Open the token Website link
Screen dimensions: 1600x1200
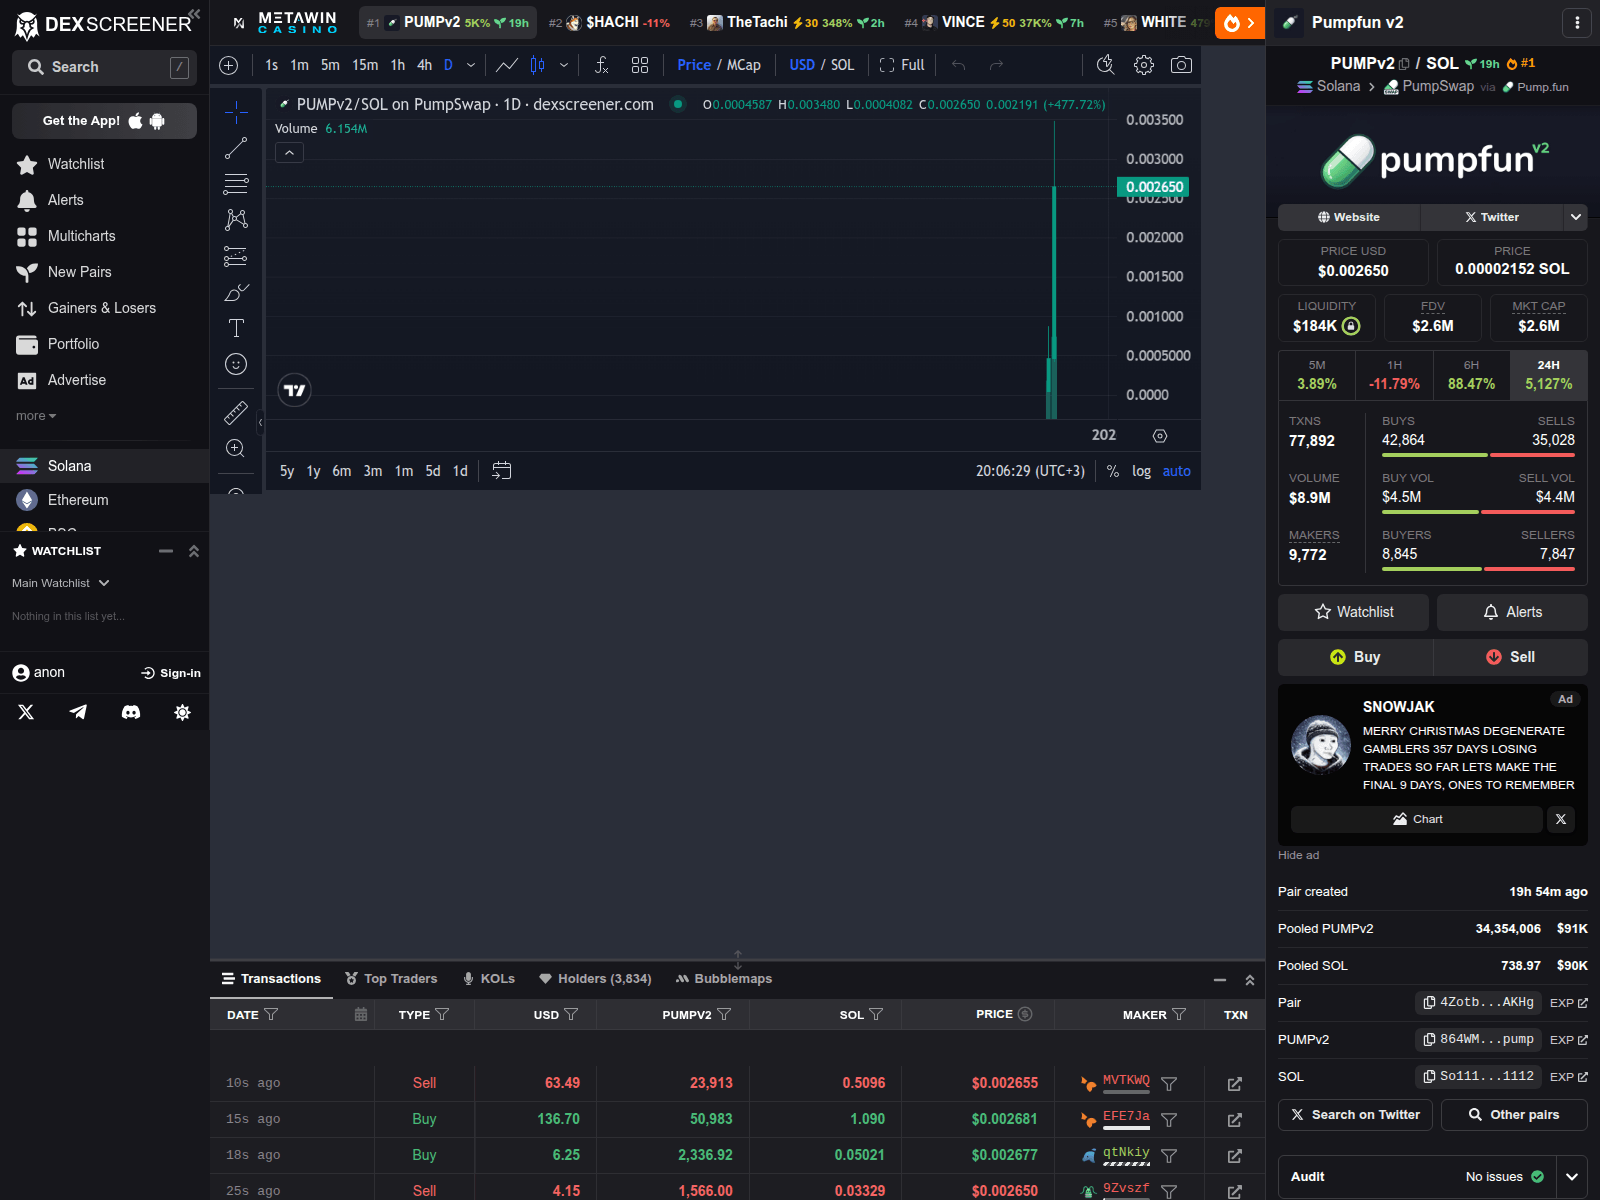point(1349,217)
